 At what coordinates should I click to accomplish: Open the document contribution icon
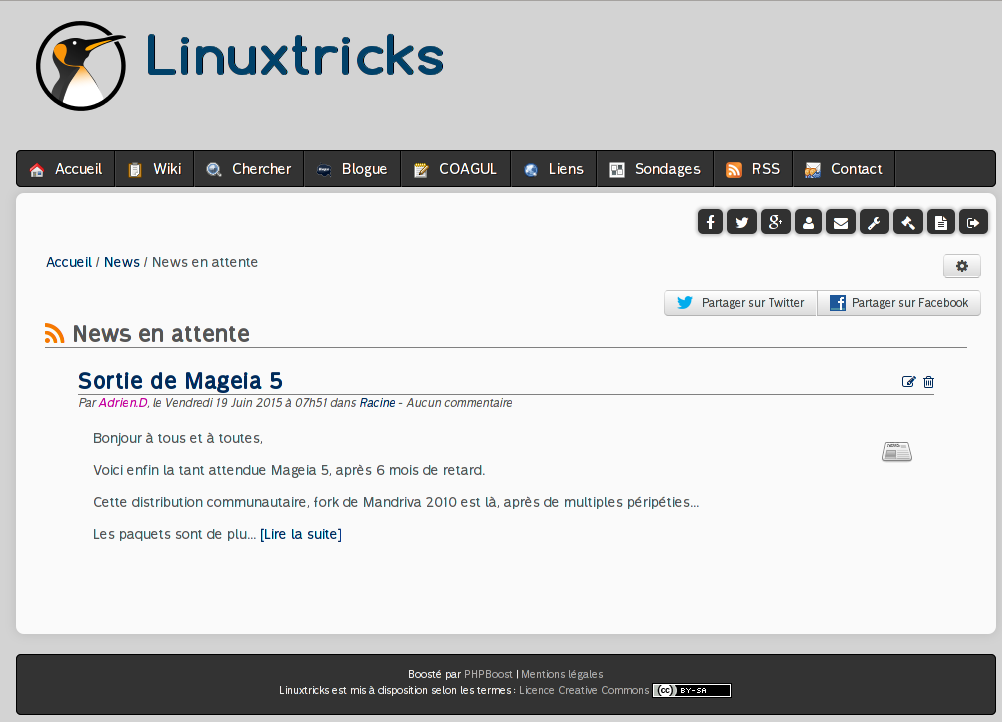(941, 222)
